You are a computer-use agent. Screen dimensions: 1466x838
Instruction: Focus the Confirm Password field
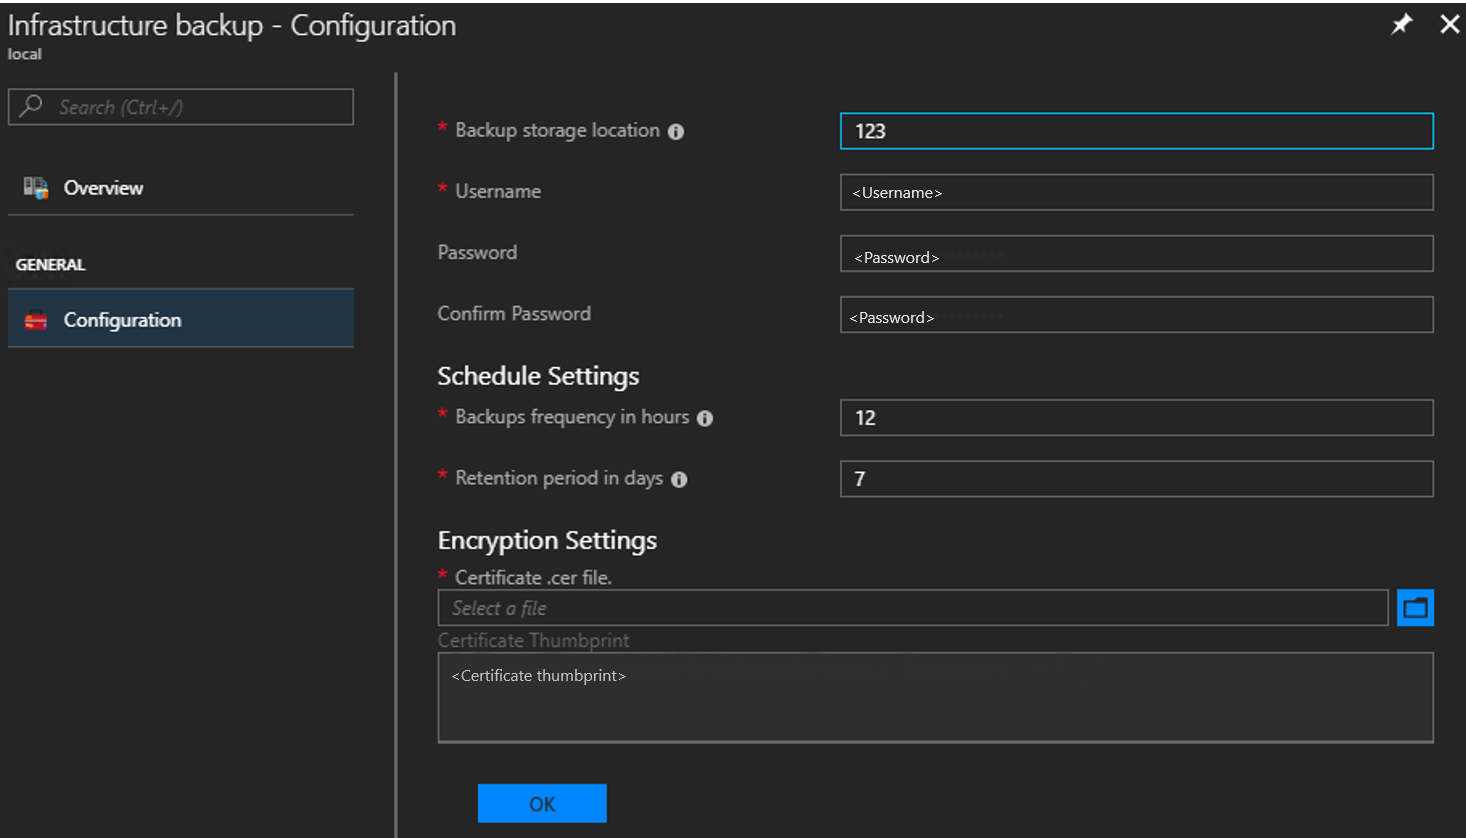pos(1135,314)
